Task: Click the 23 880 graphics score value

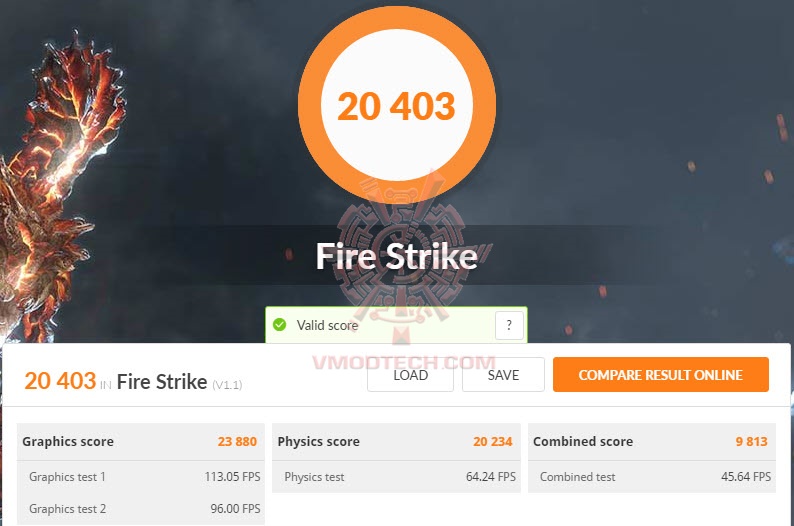Action: 237,441
